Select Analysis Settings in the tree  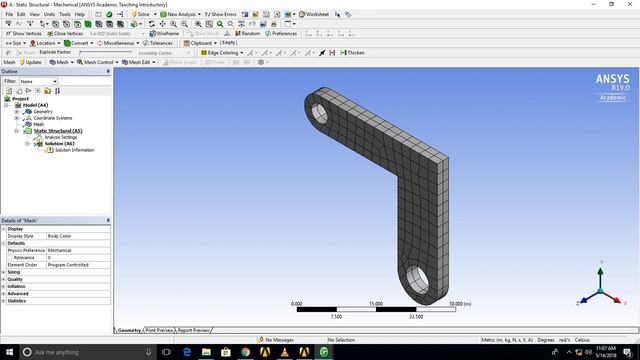pyautogui.click(x=60, y=138)
